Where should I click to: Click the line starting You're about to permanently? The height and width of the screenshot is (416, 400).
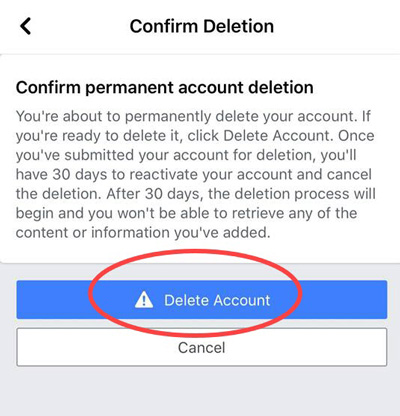(193, 116)
